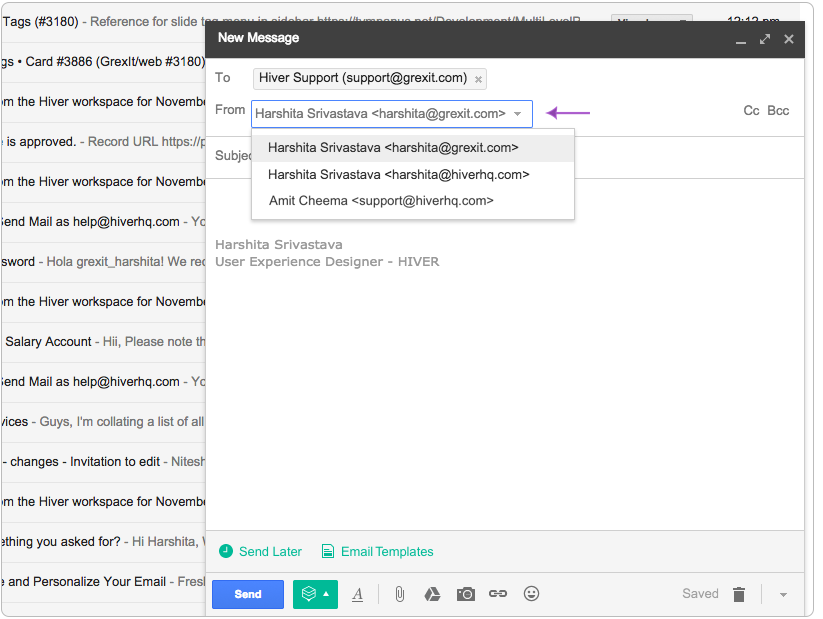Open the emoji picker smiley icon
The width and height of the screenshot is (823, 619).
click(531, 594)
